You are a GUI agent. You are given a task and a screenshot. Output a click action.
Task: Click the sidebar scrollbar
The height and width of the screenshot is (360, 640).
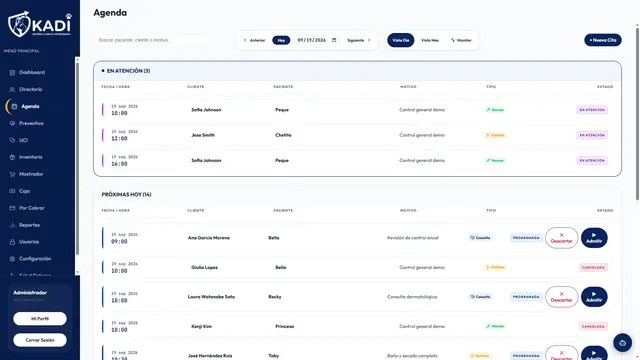(x=77, y=159)
